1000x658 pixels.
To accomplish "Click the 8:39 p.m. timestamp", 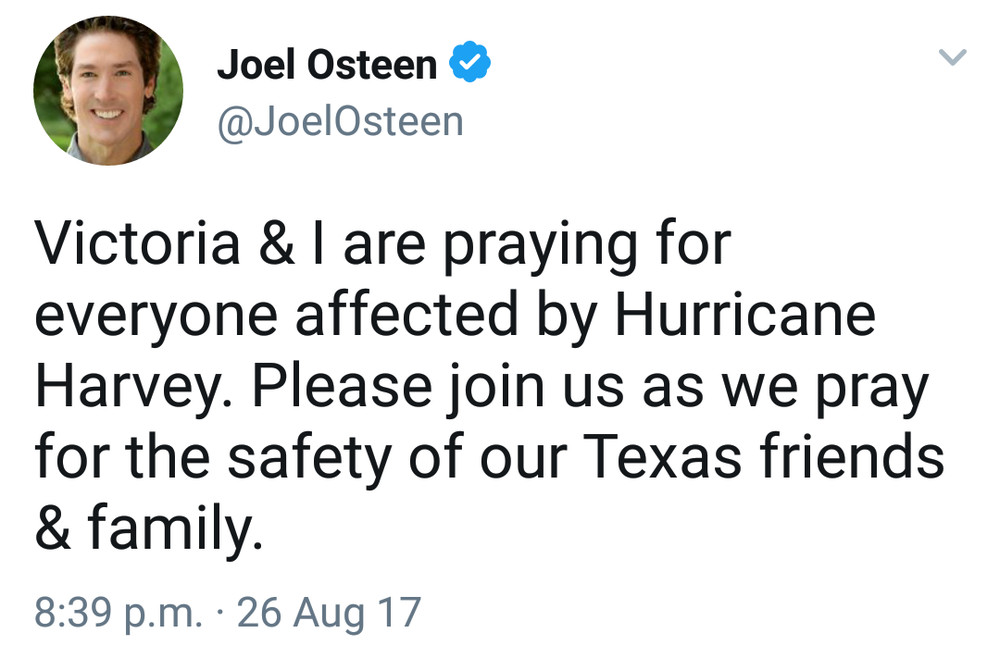I will click(x=119, y=612).
